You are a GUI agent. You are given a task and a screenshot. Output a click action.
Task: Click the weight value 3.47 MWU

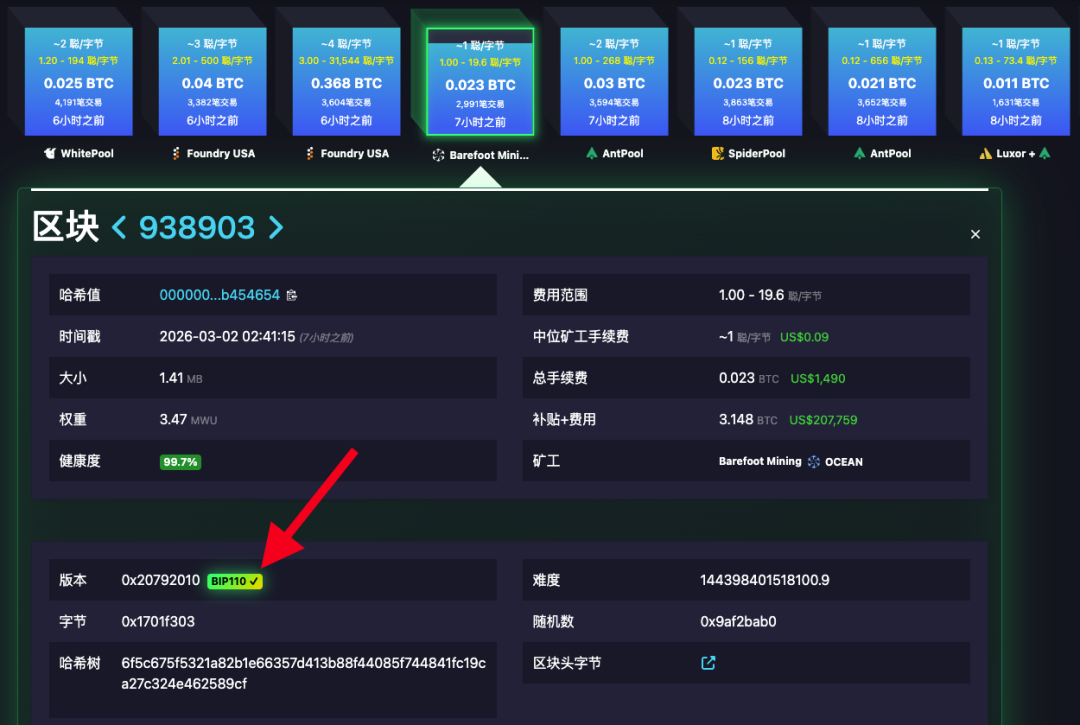188,419
